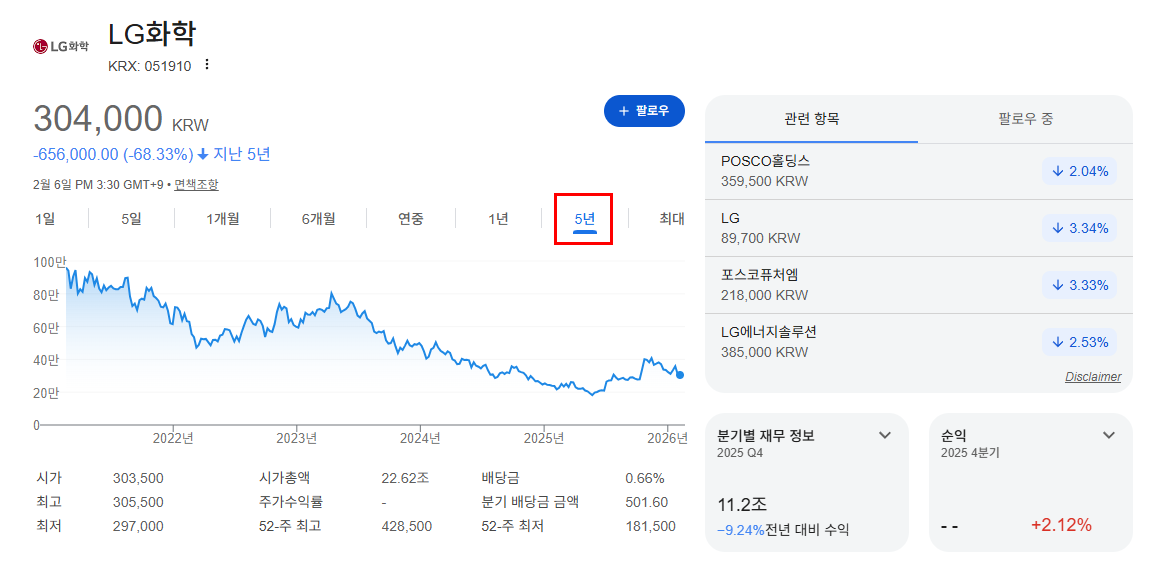1150x569 pixels.
Task: Click the 52-주 최저 value 181,500
Action: point(651,526)
